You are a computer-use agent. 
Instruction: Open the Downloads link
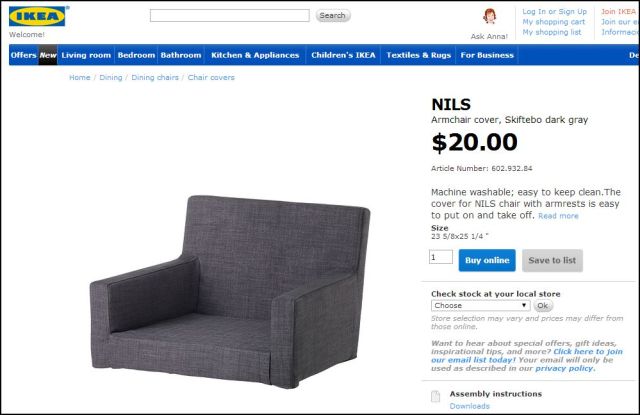click(469, 406)
